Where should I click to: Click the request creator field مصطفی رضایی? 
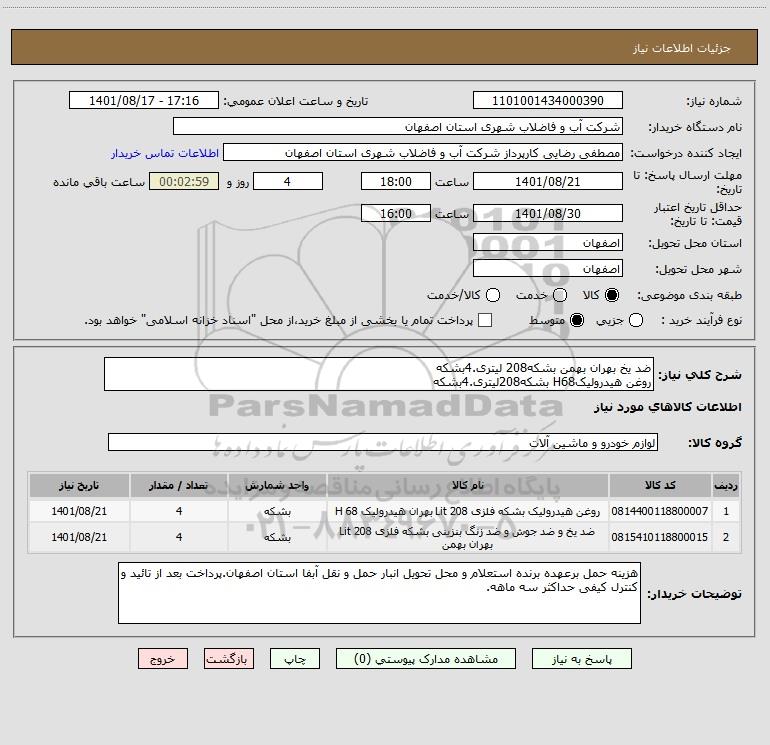(423, 152)
